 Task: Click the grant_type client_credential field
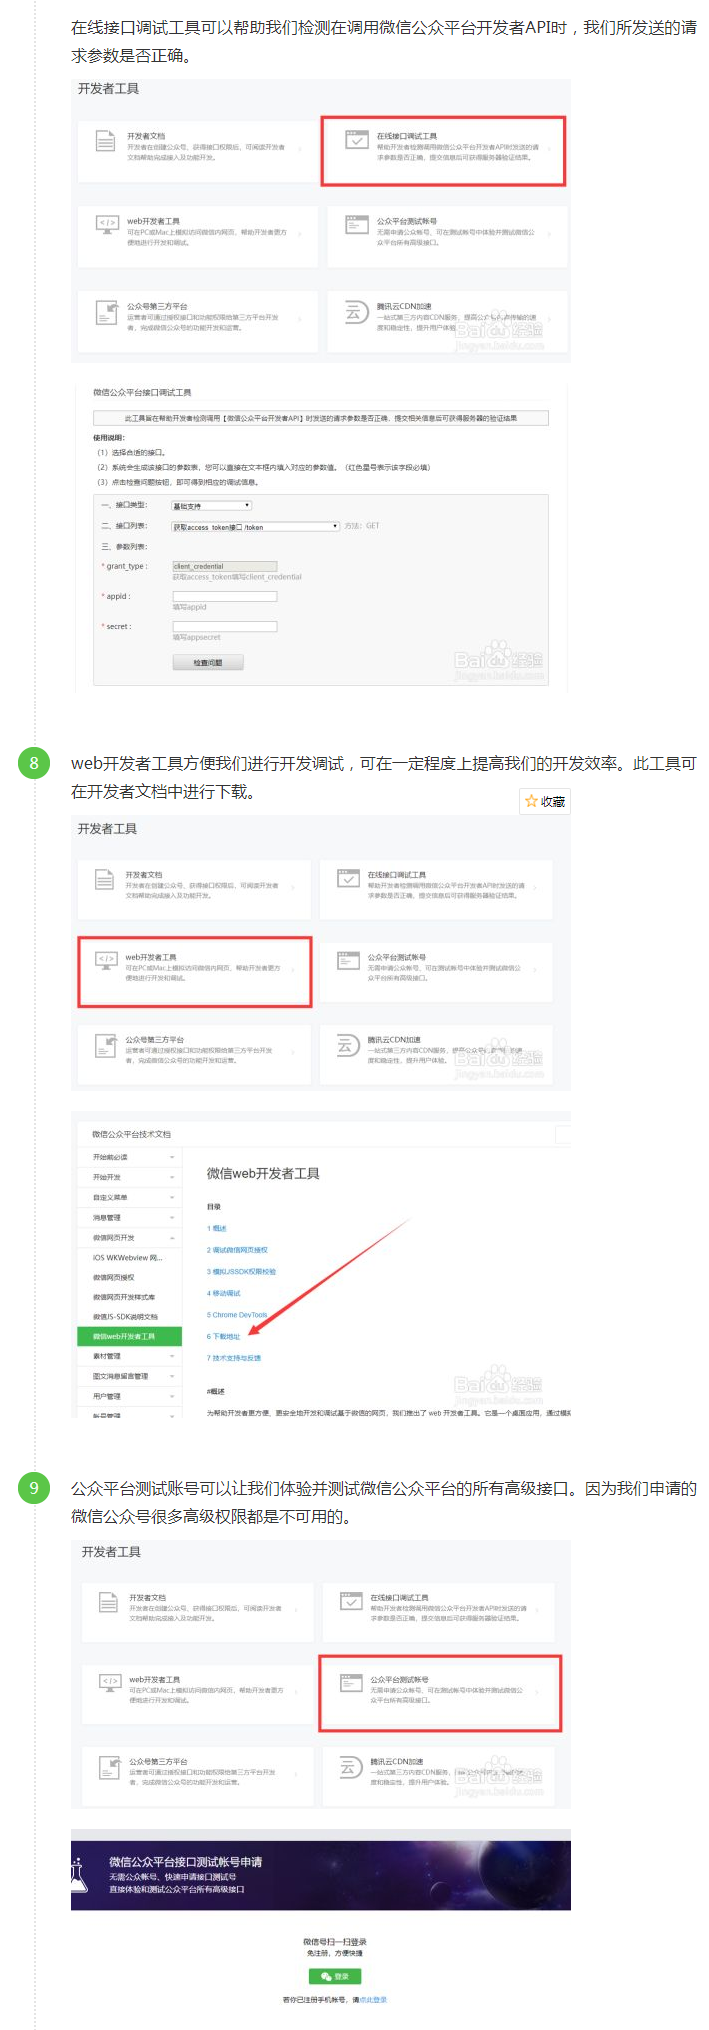[x=224, y=566]
